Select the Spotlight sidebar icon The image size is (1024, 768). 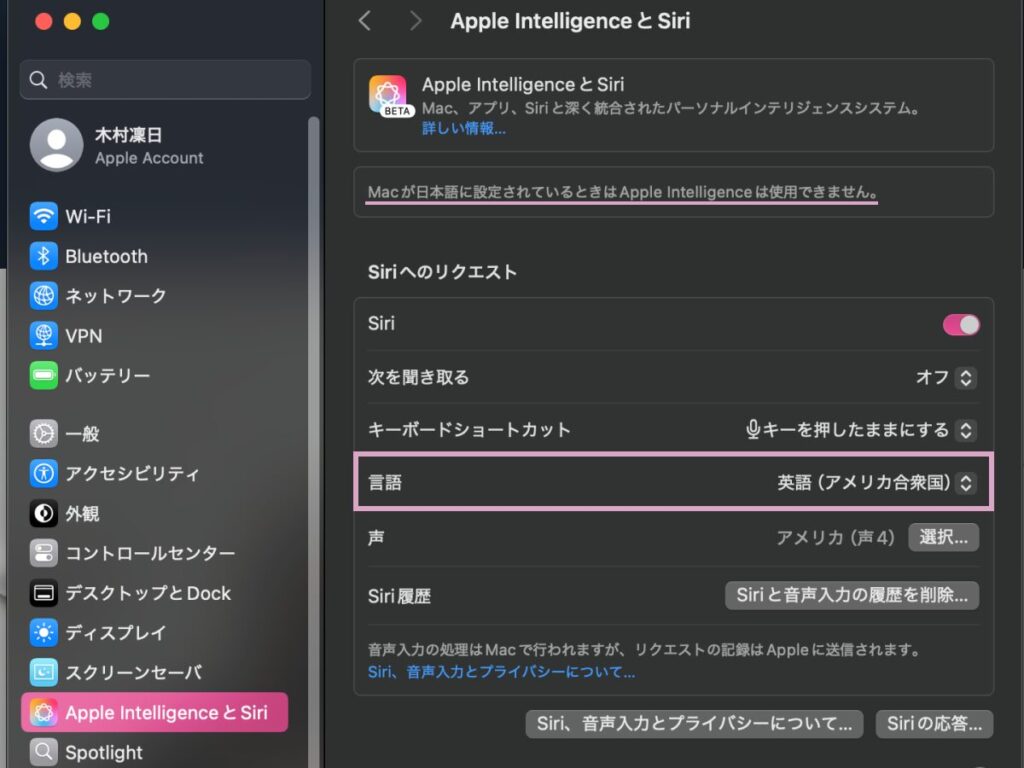click(42, 752)
